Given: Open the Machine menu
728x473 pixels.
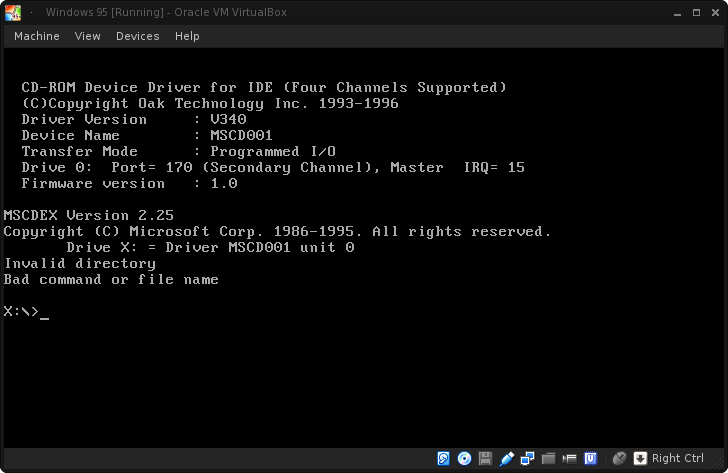Looking at the screenshot, I should coord(37,36).
